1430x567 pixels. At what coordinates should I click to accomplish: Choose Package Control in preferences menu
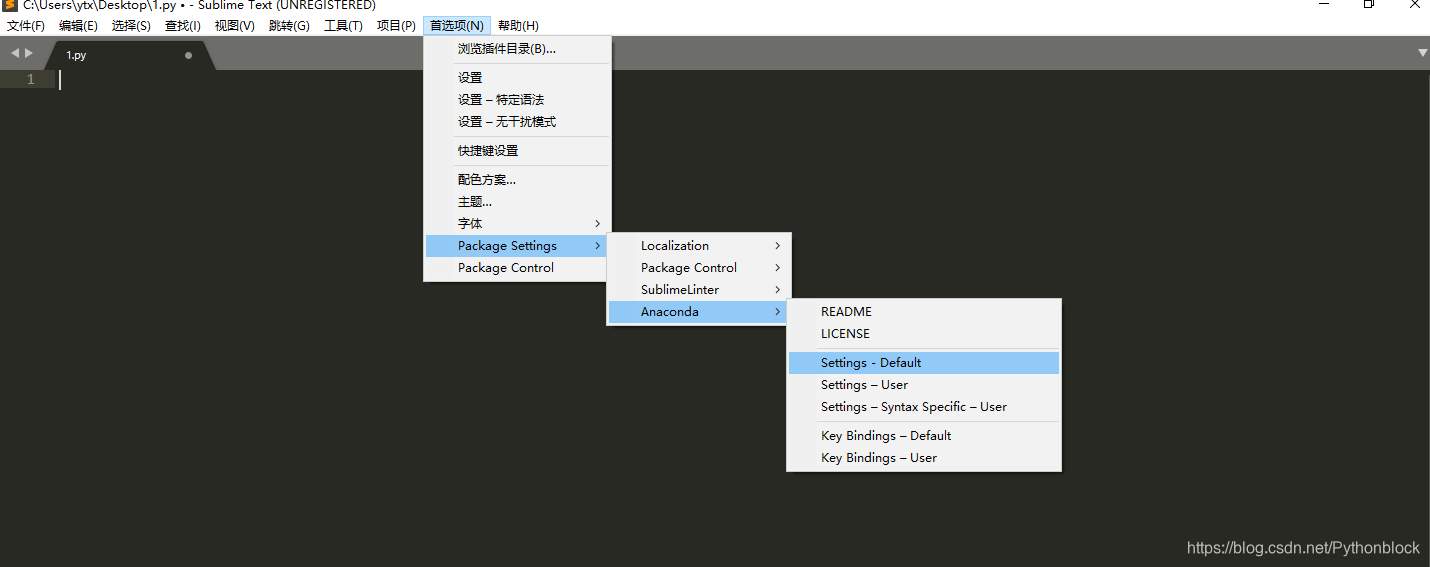coord(517,267)
